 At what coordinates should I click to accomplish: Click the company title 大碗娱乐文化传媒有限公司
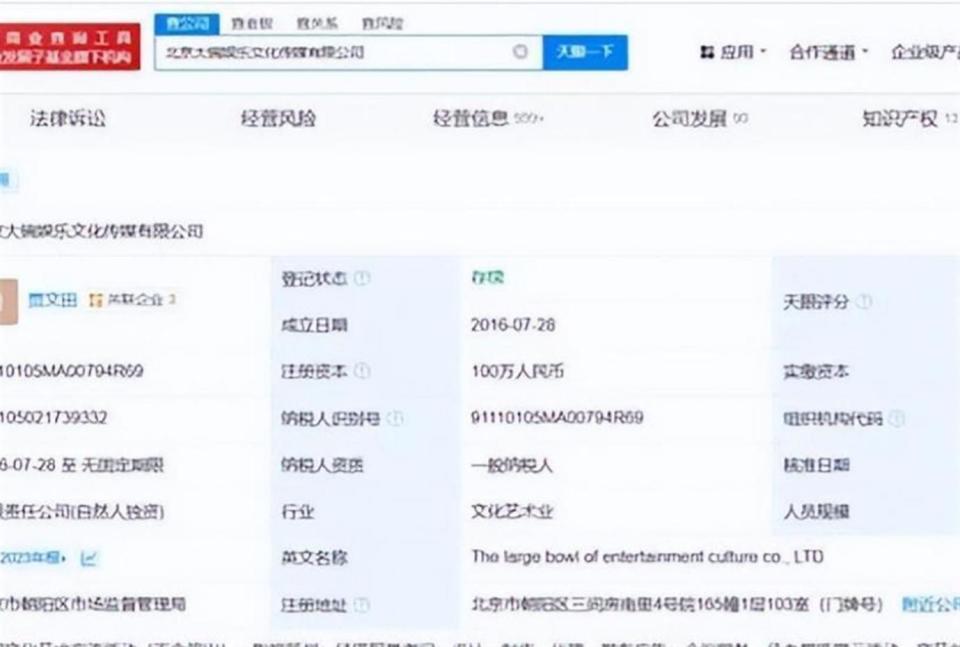pyautogui.click(x=102, y=231)
